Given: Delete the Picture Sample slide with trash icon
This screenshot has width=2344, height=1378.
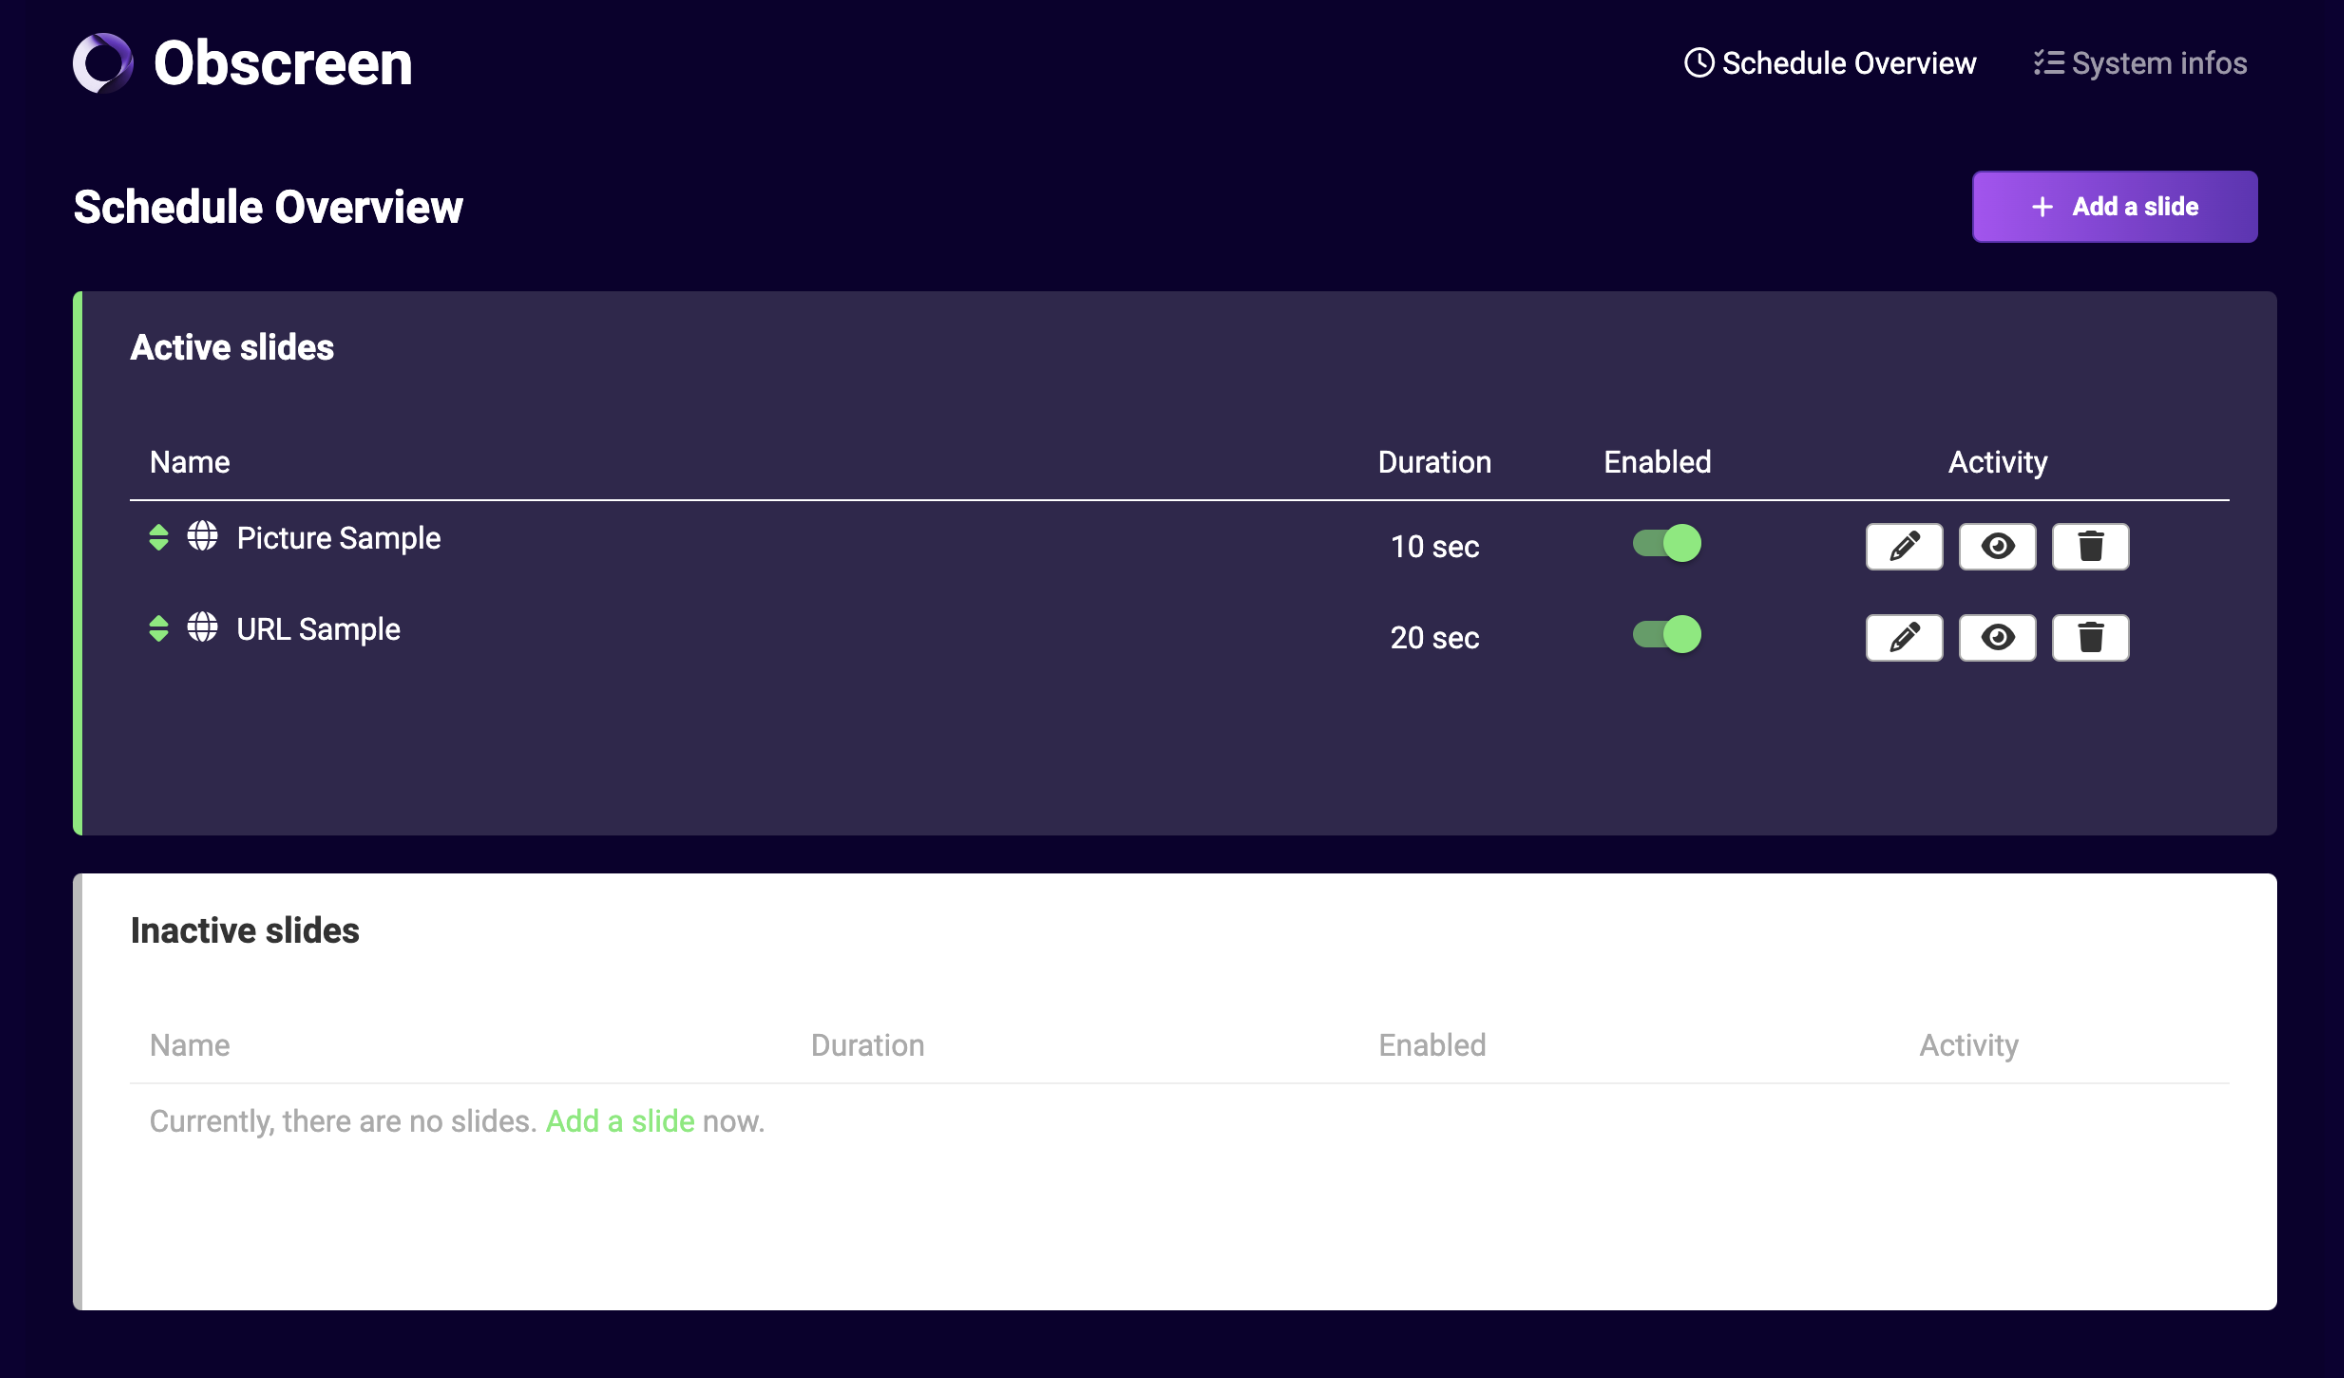Looking at the screenshot, I should tap(2090, 546).
